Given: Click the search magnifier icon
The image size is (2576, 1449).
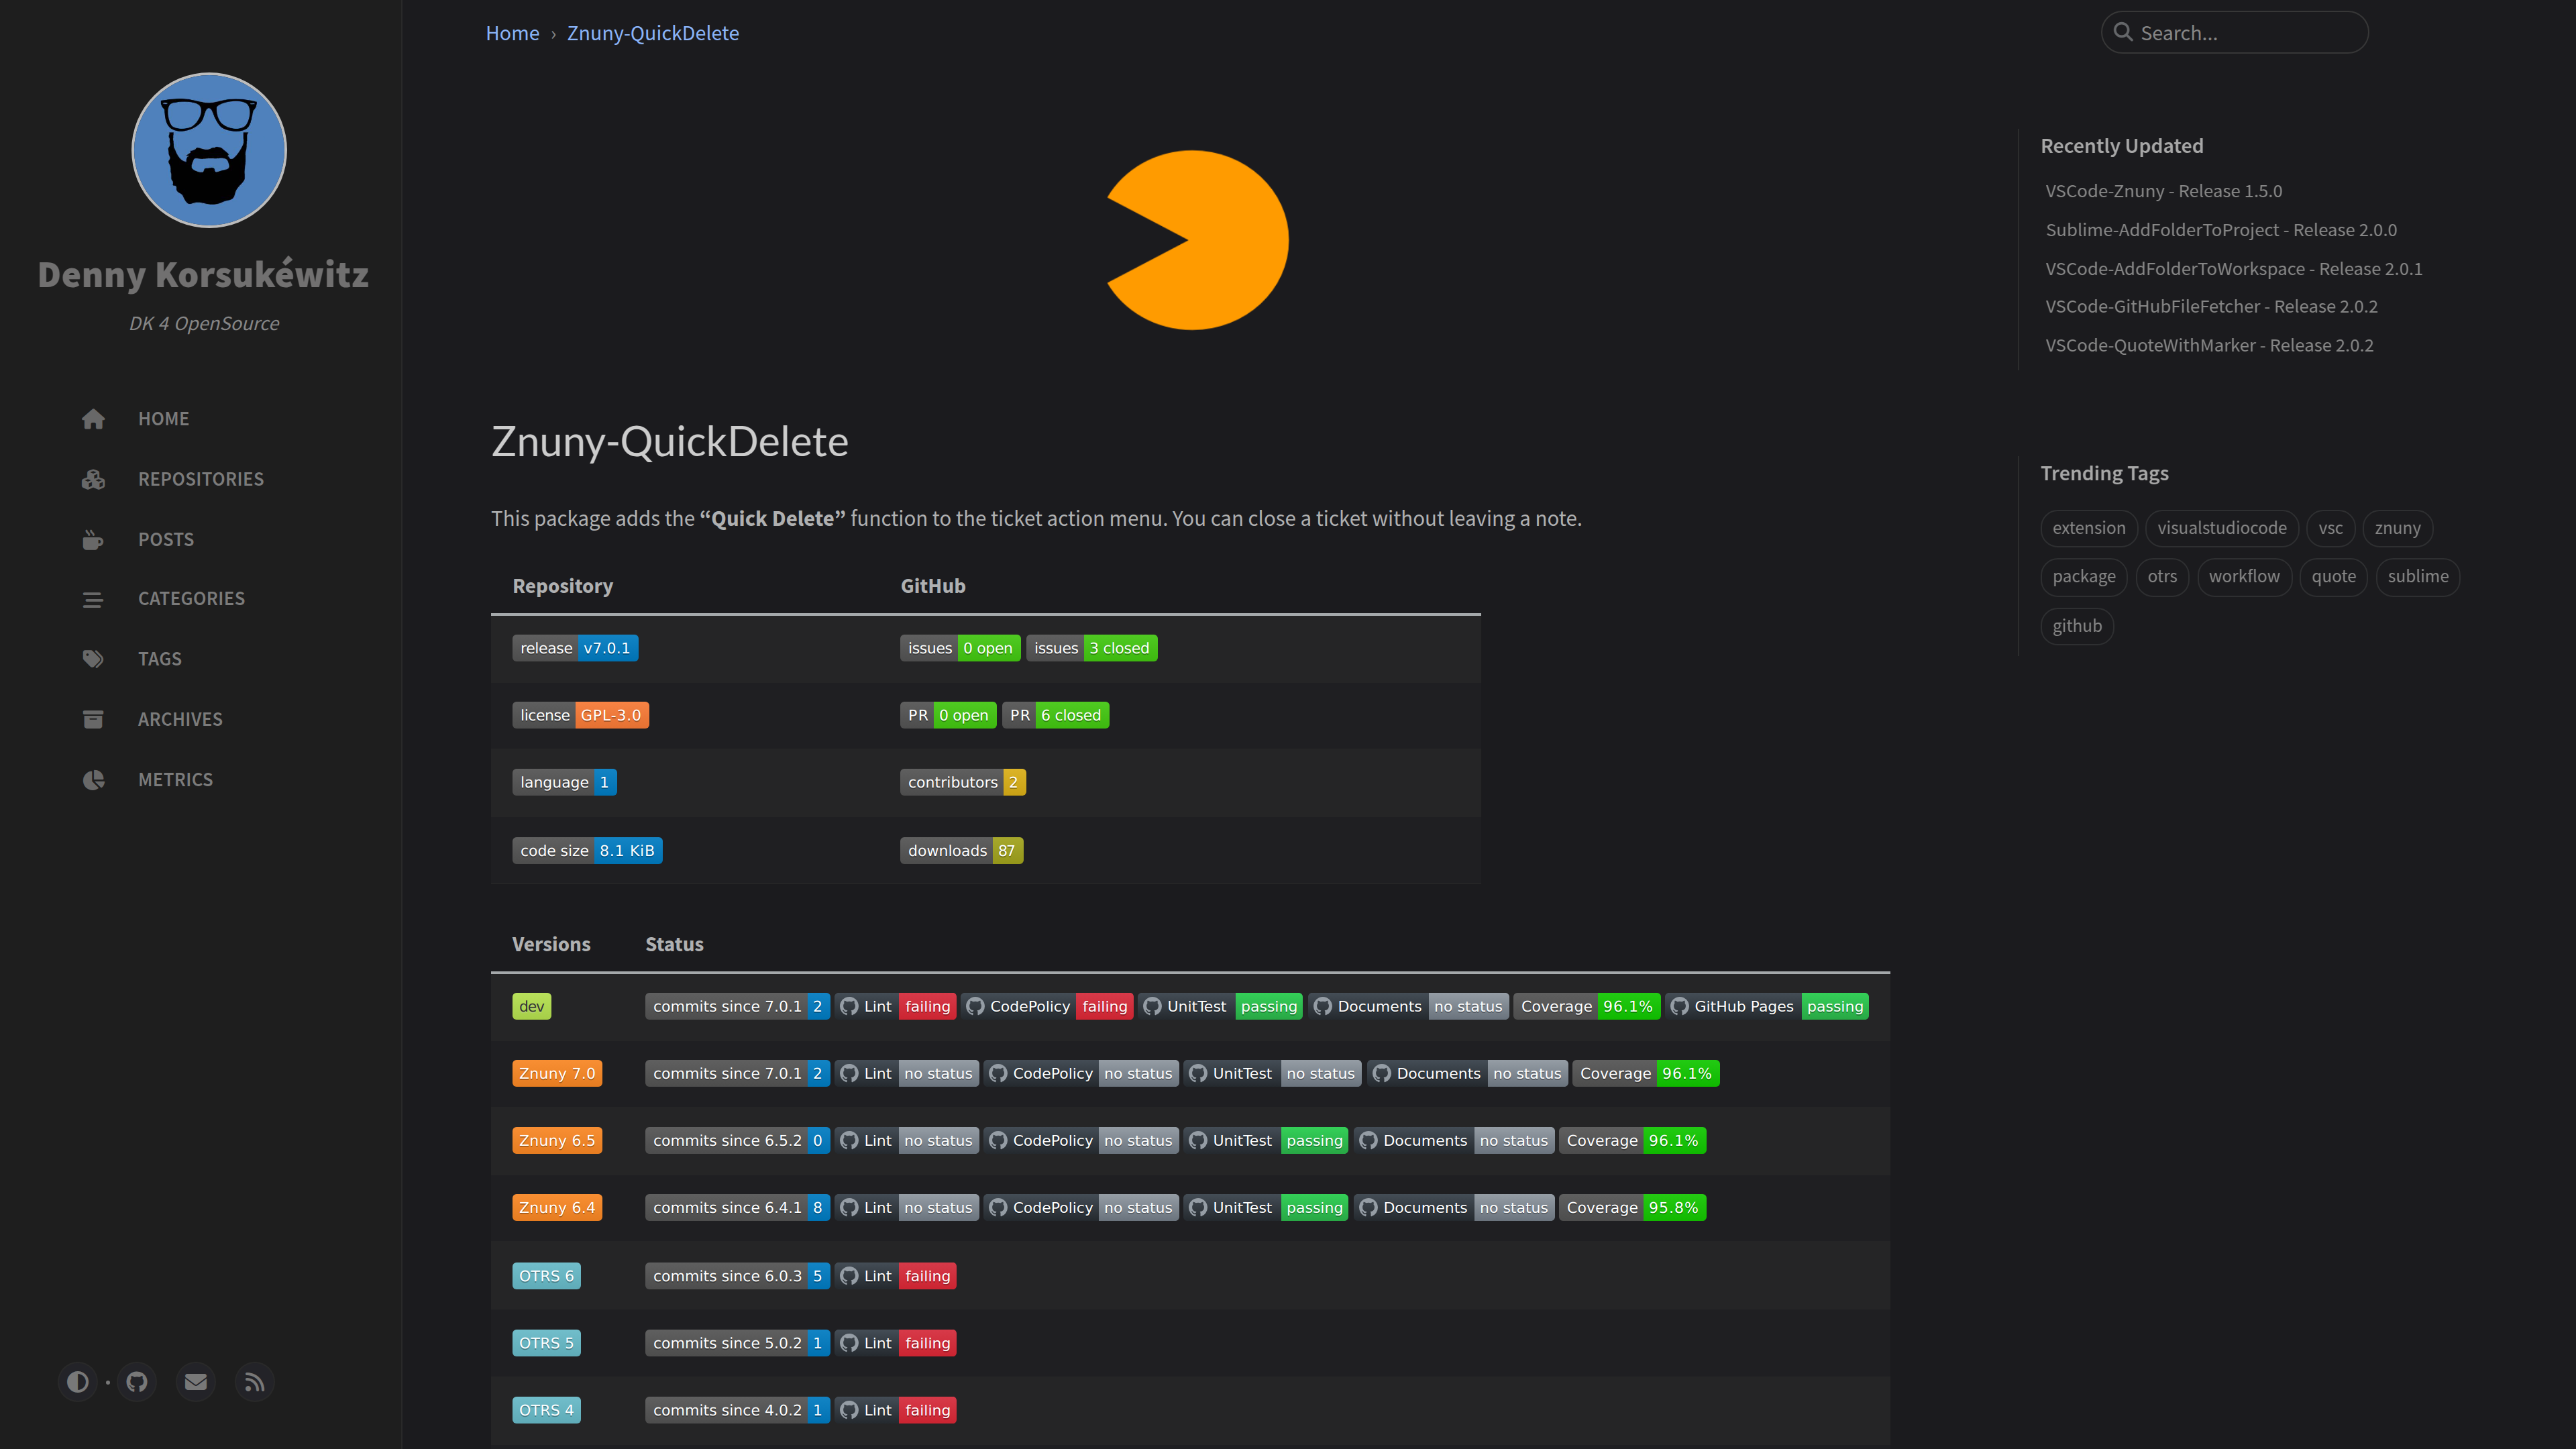Looking at the screenshot, I should [2123, 32].
